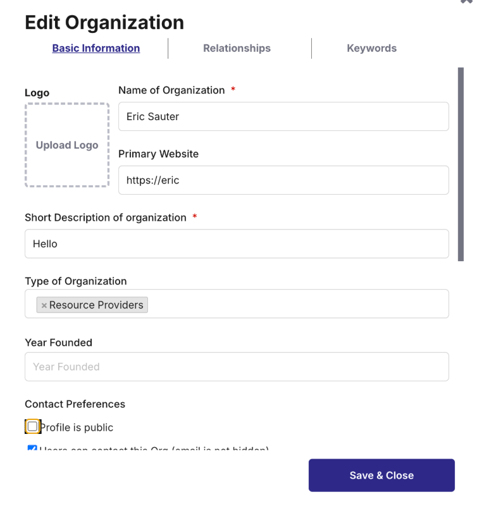Screen dimensions: 477x511
Task: Open the Keywords tab
Action: coord(372,48)
